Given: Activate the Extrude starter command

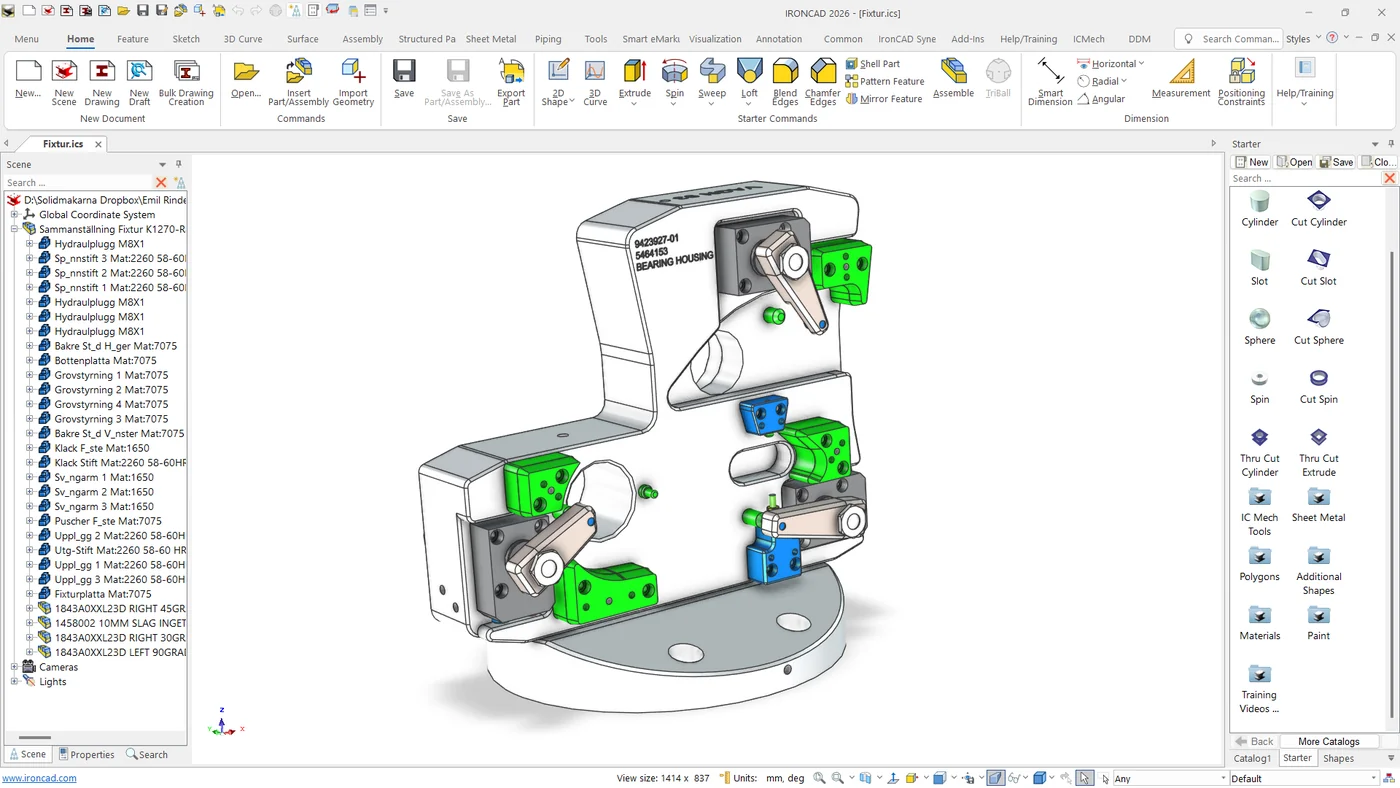Looking at the screenshot, I should point(634,82).
